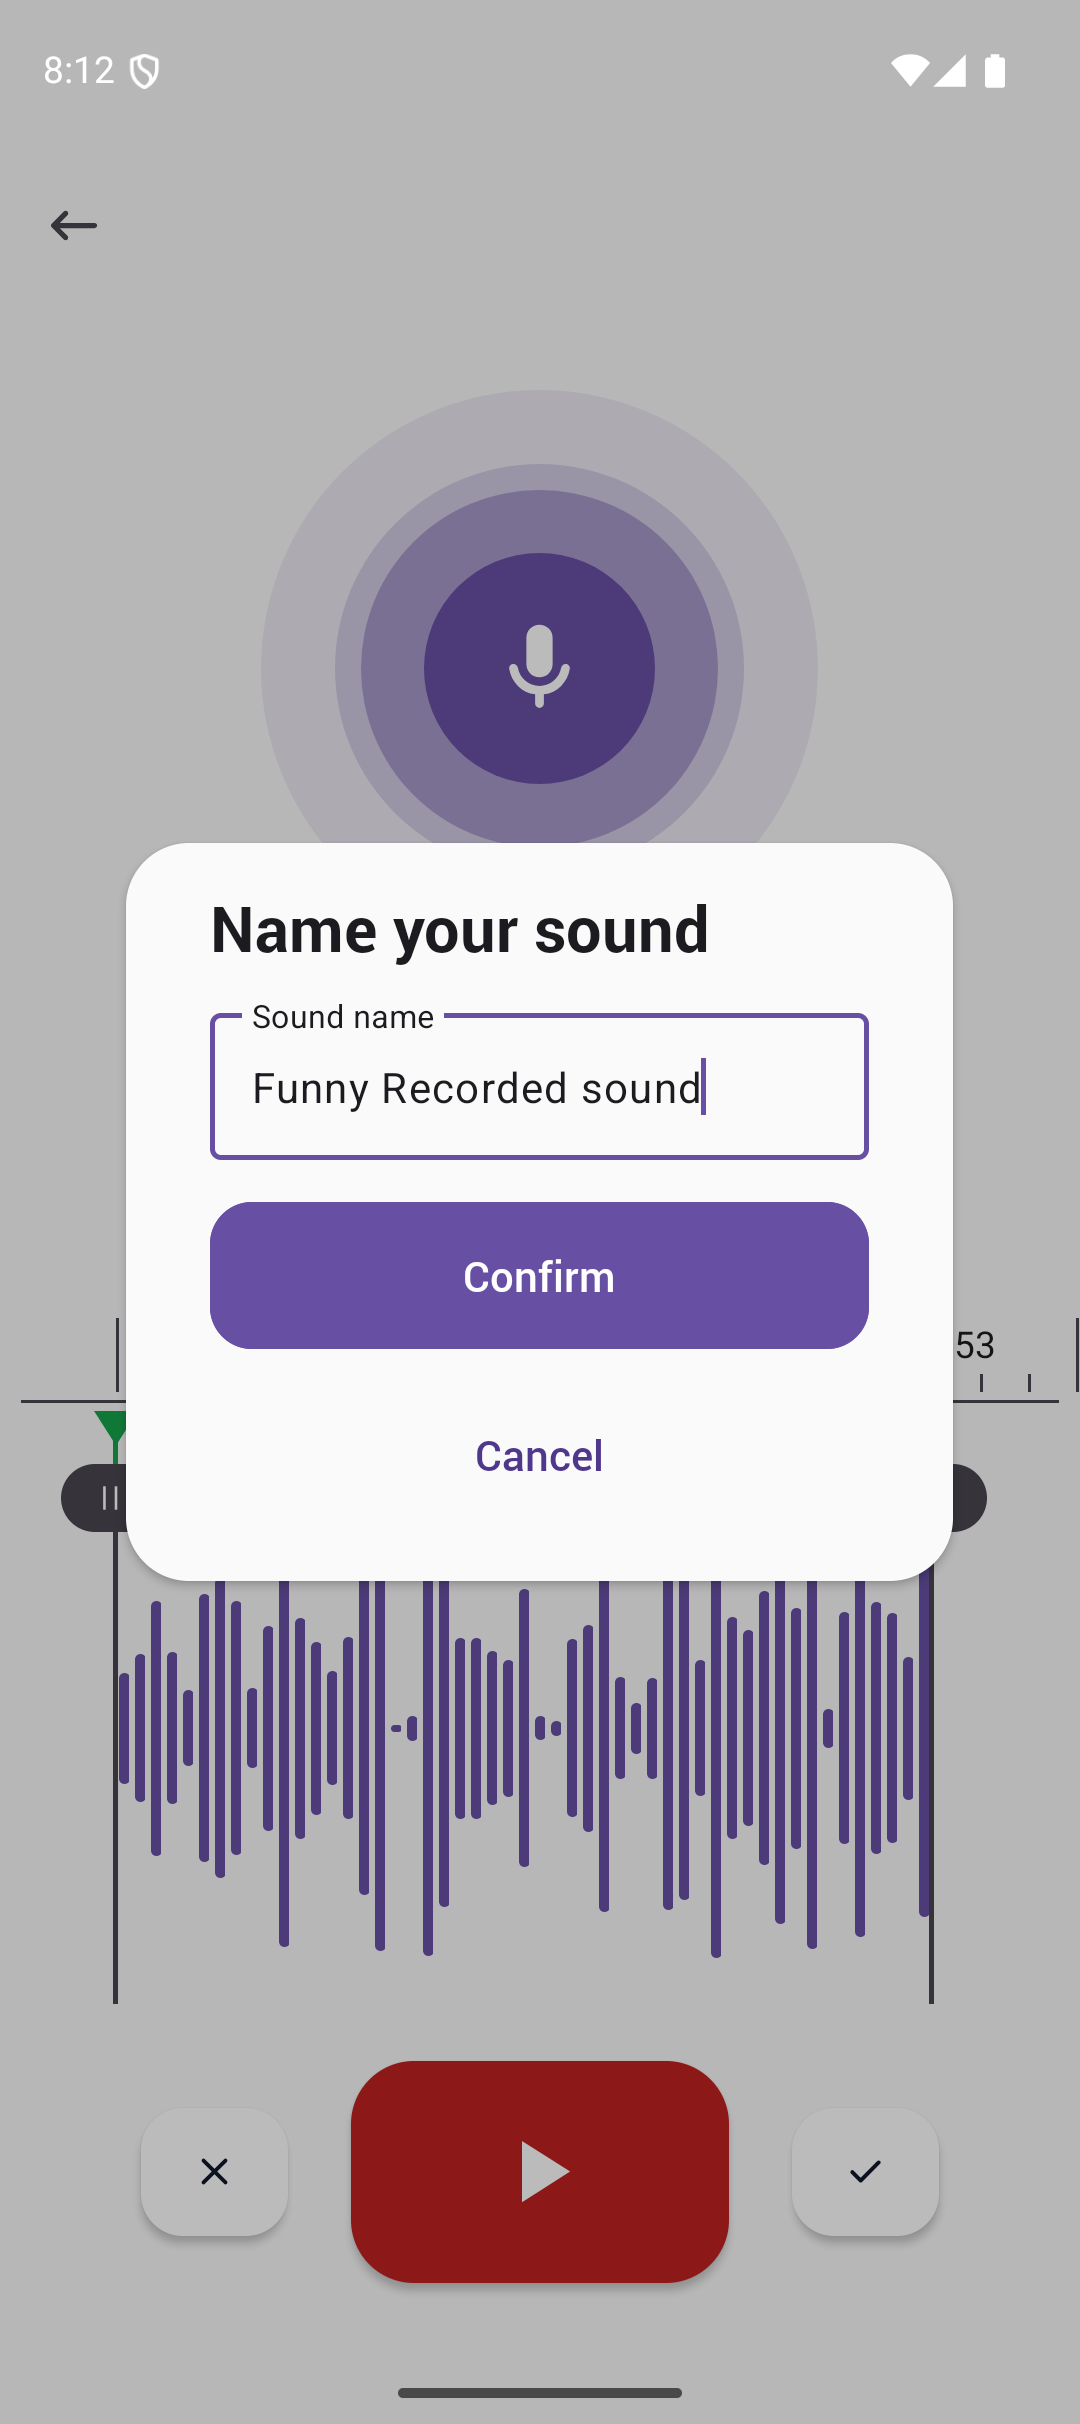This screenshot has width=1080, height=2424.
Task: Tap the timeline ruler near 53
Action: [975, 1346]
